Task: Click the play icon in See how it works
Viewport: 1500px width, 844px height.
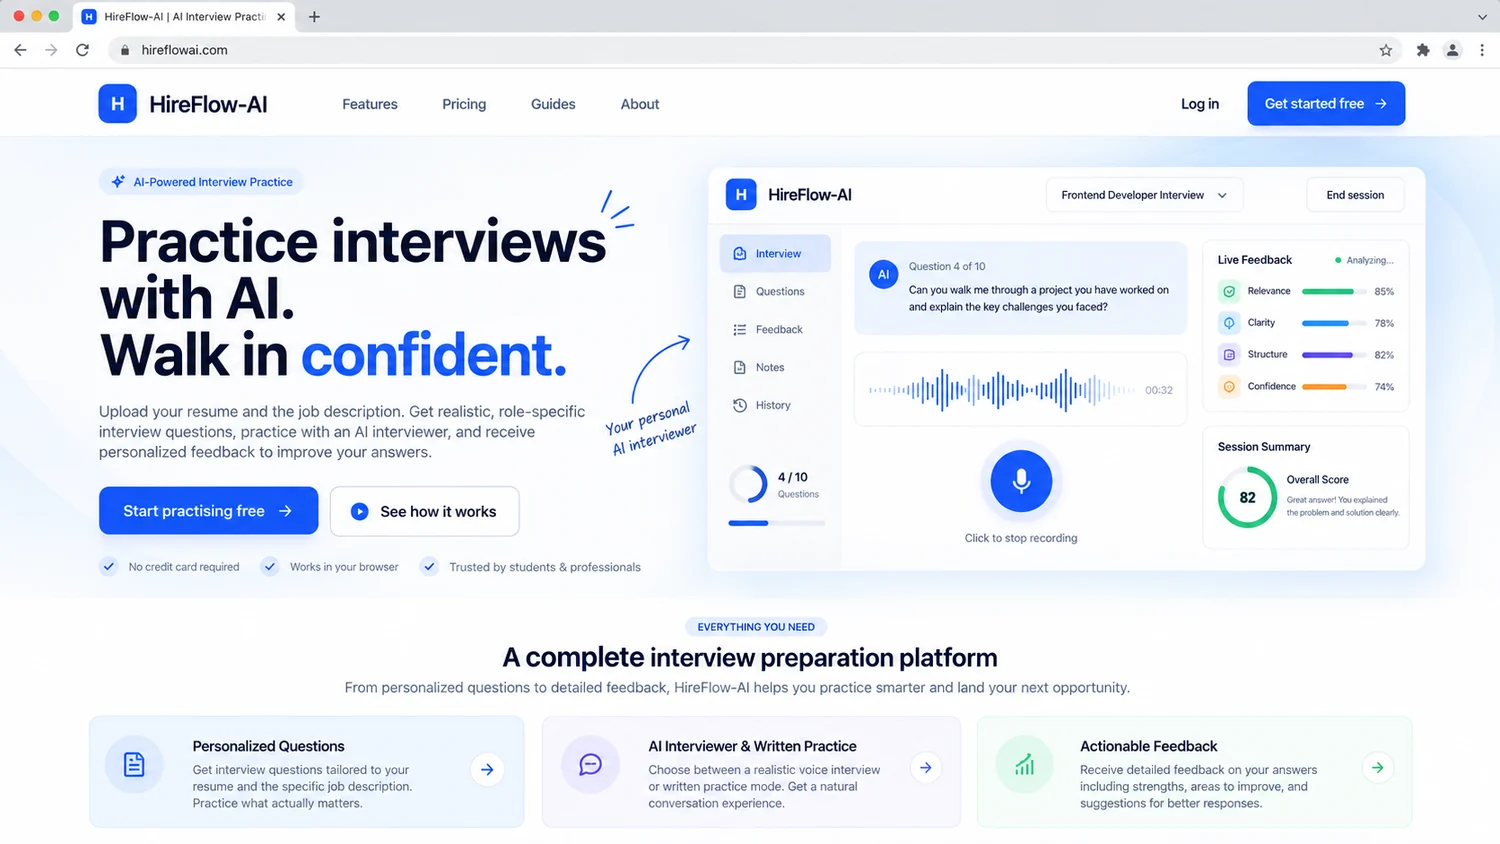Action: click(x=360, y=512)
